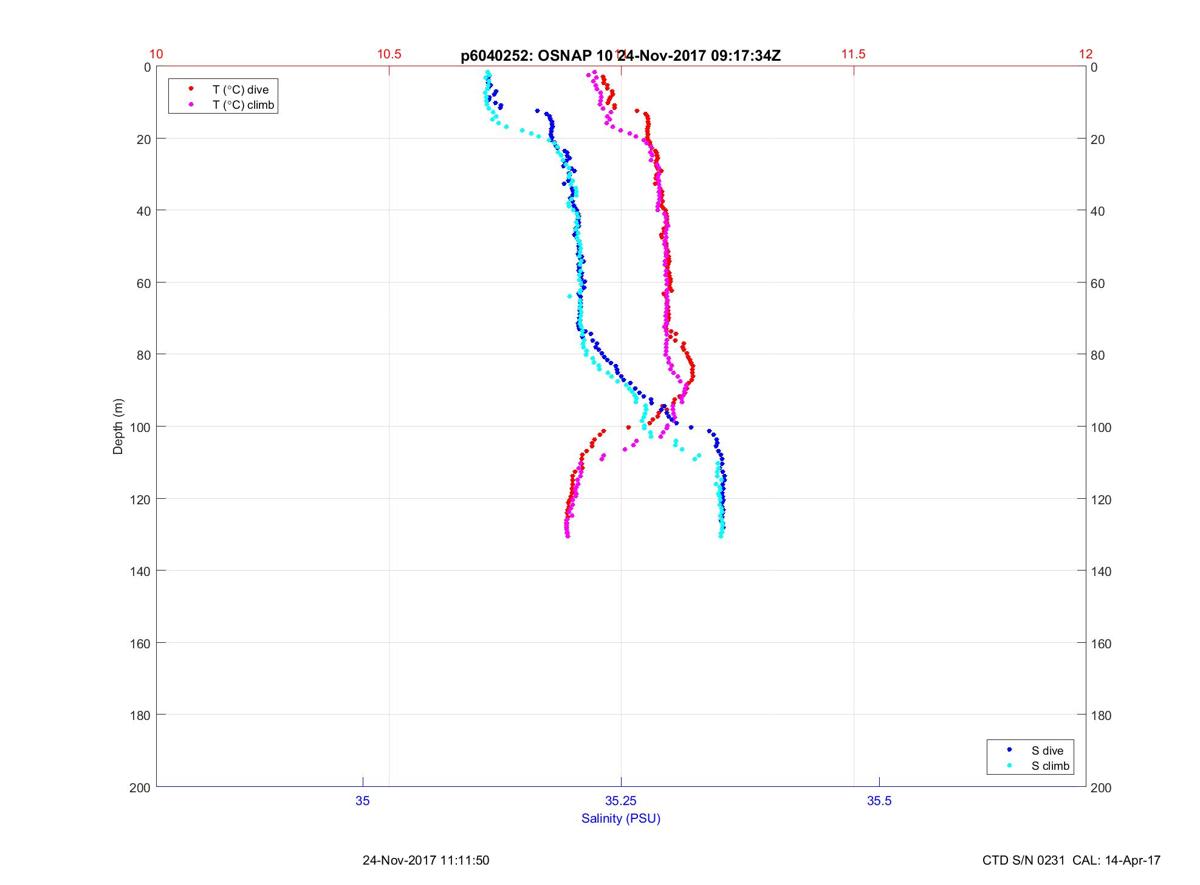Viewport: 1200px width, 885px height.
Task: Click right-axis depth tick label 200
Action: click(1102, 788)
